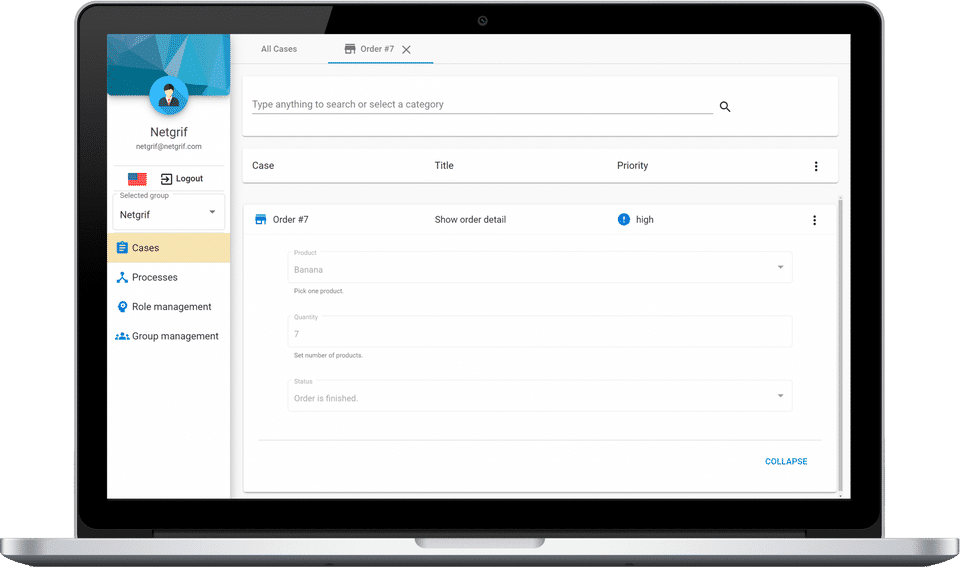
Task: Click the Case column header
Action: pyautogui.click(x=263, y=165)
